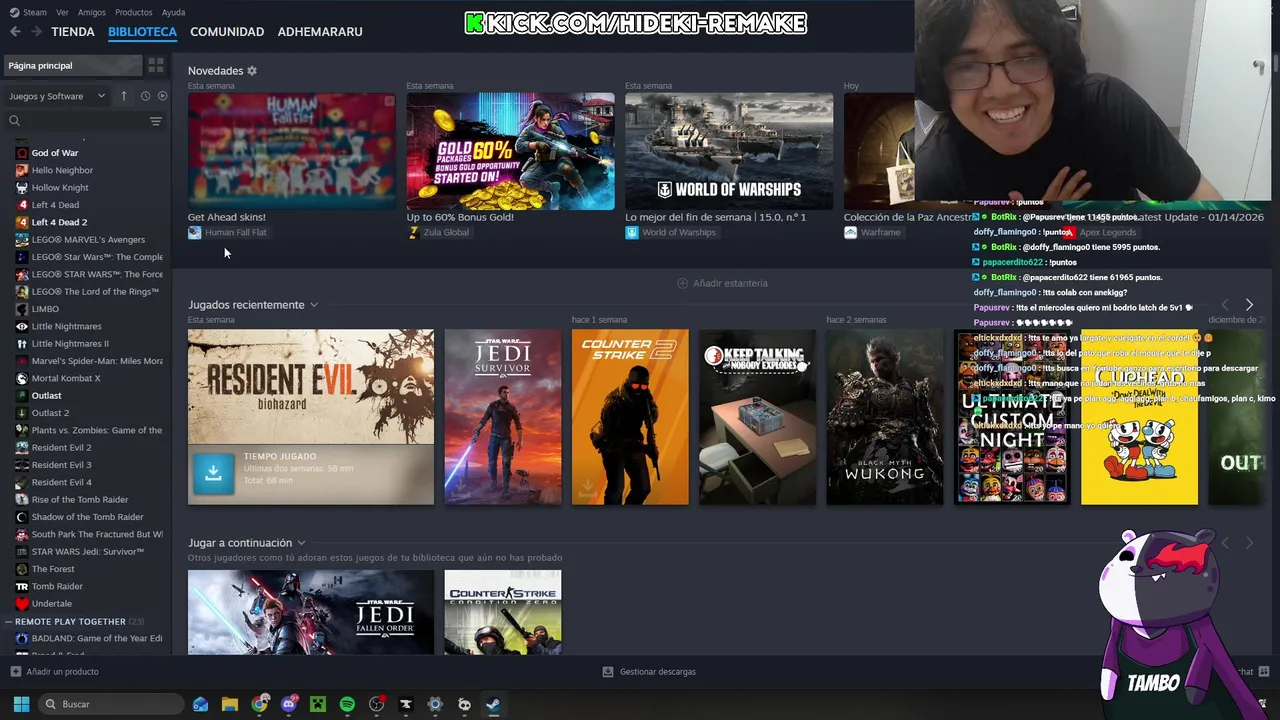
Task: Toggle sort order arrow in library filter
Action: (x=124, y=96)
